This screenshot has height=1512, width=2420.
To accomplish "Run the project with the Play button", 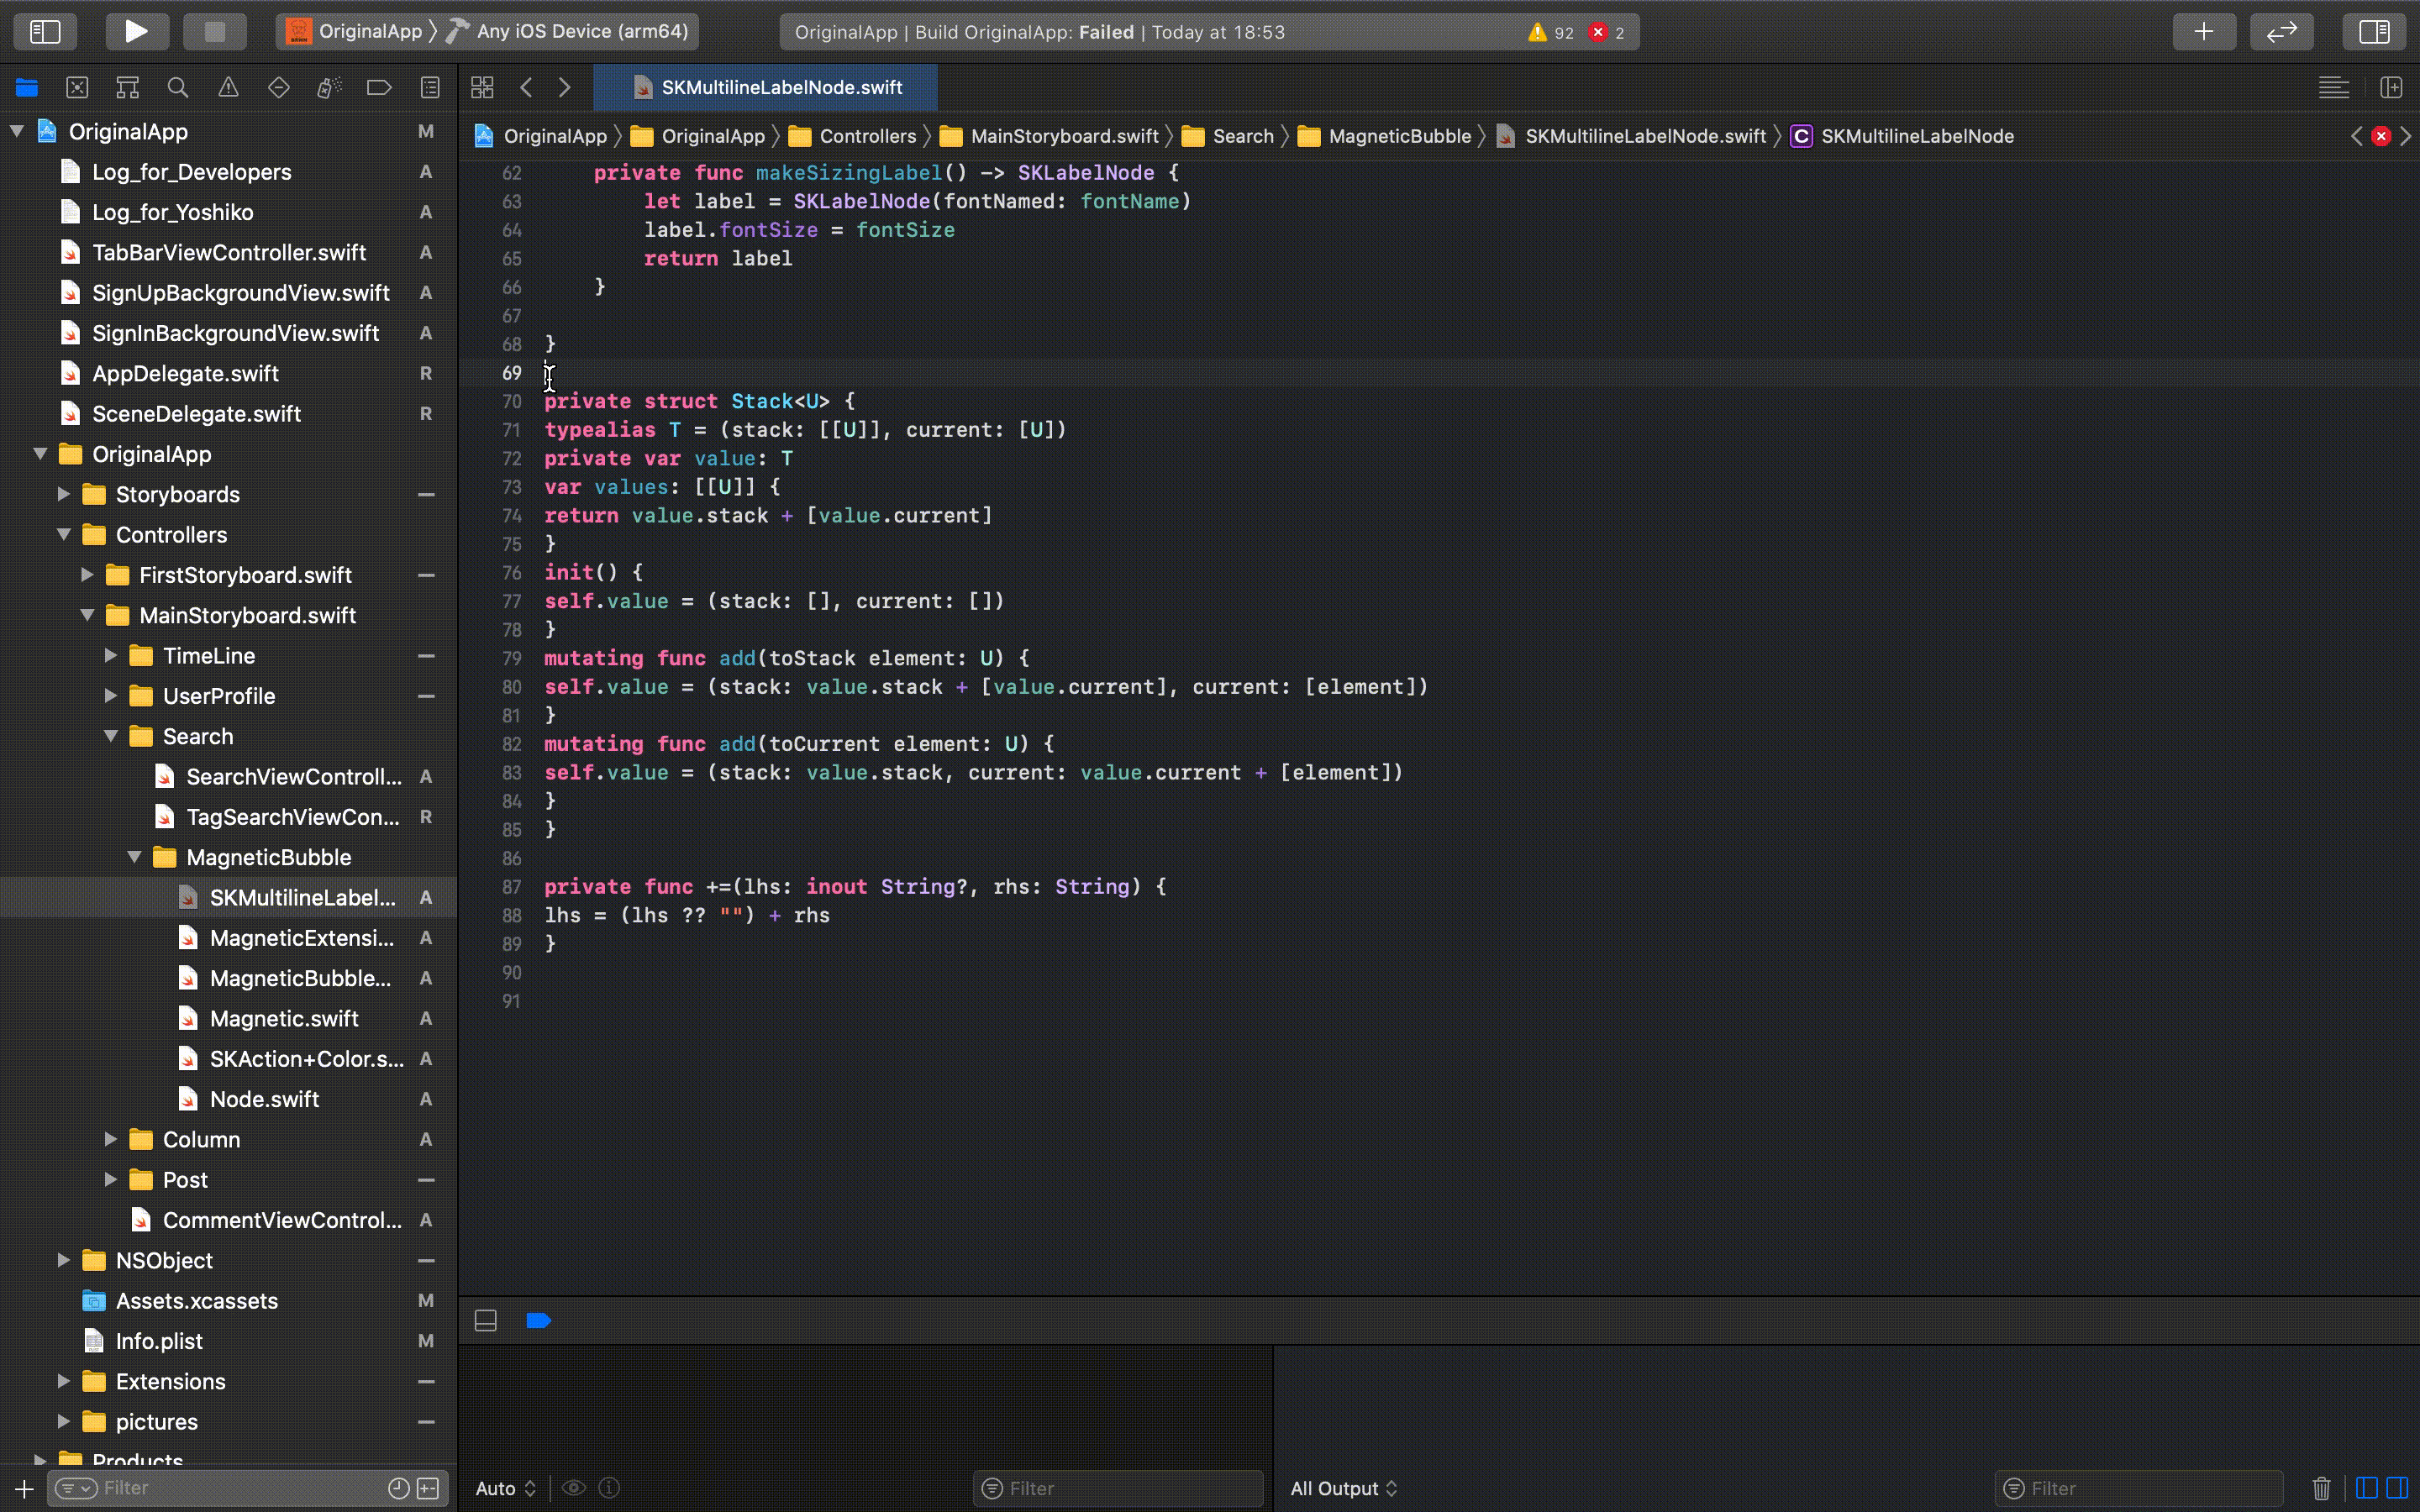I will pos(137,31).
